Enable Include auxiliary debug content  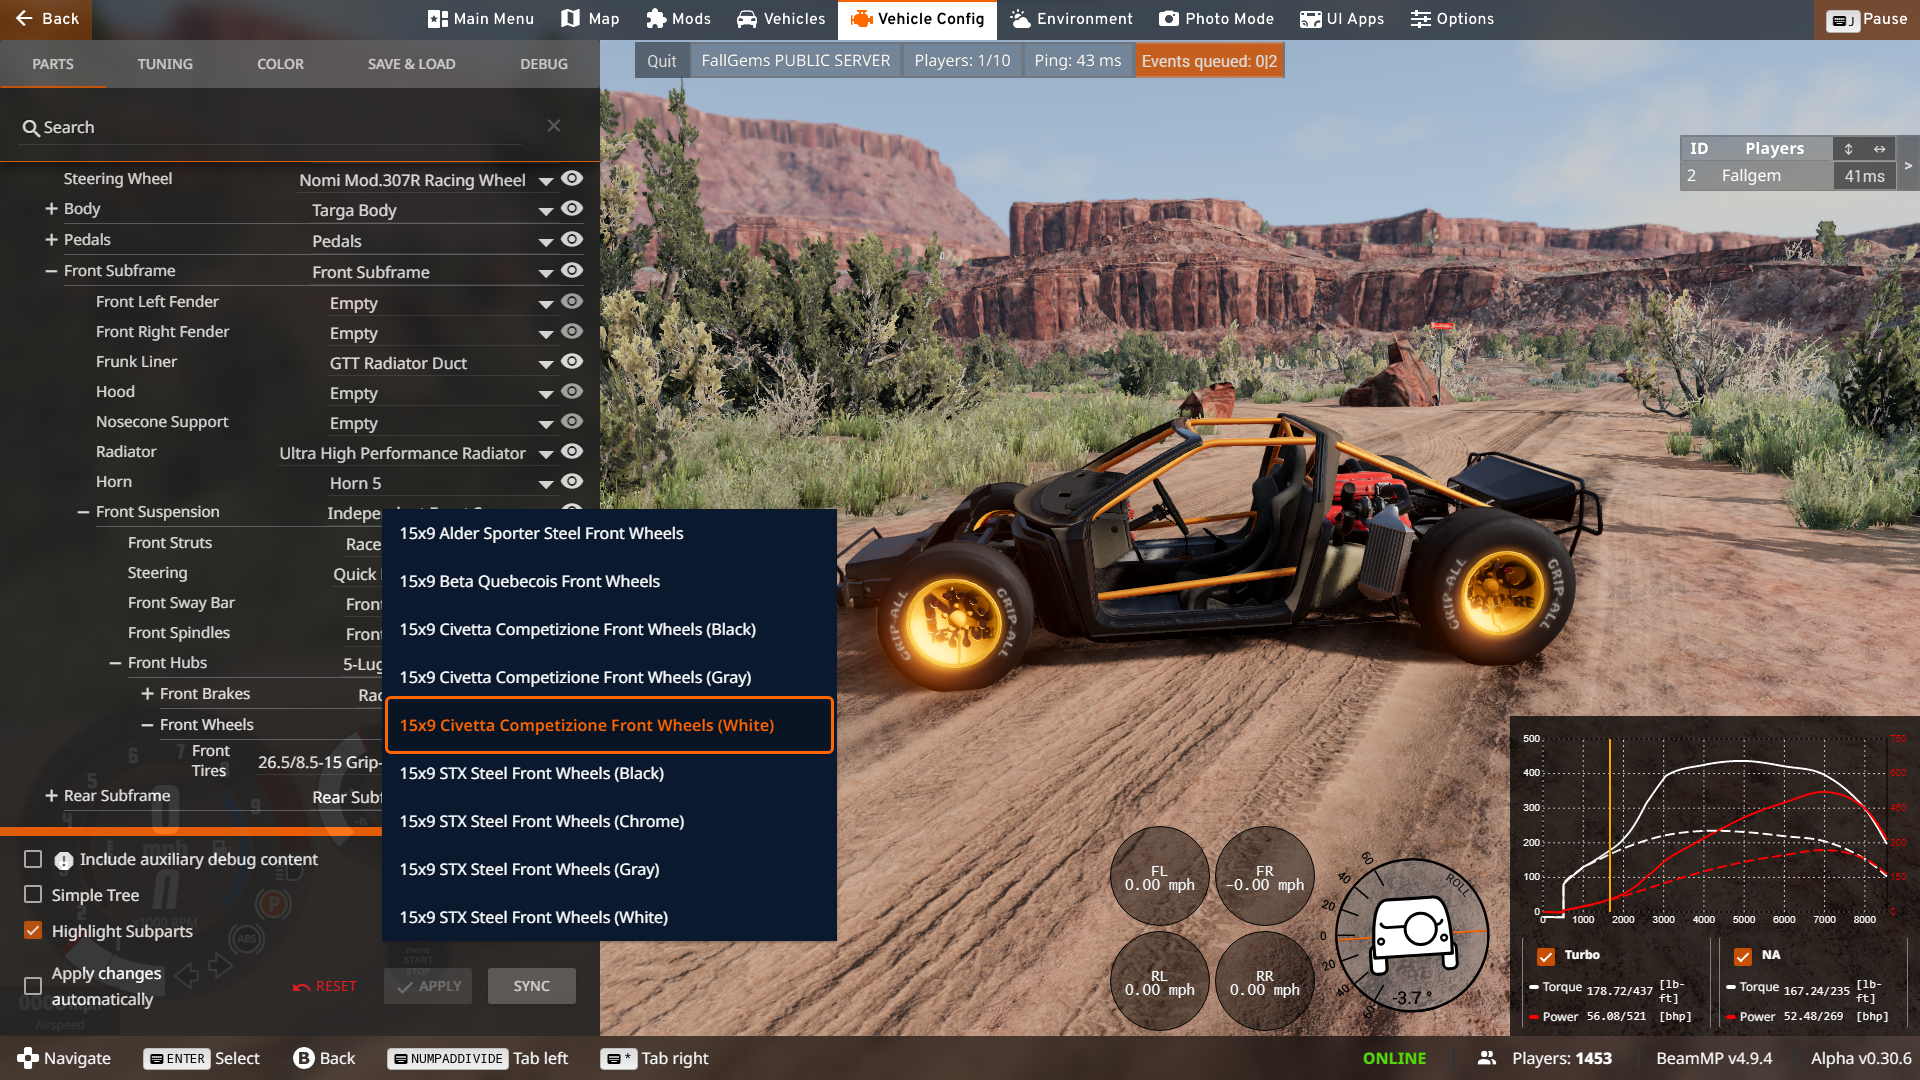point(33,859)
